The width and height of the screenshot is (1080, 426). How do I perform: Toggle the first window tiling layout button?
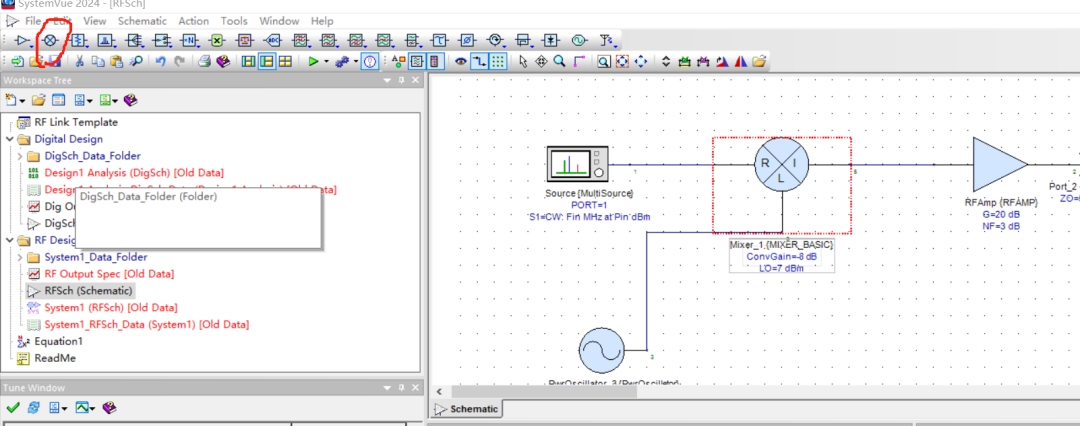[248, 61]
